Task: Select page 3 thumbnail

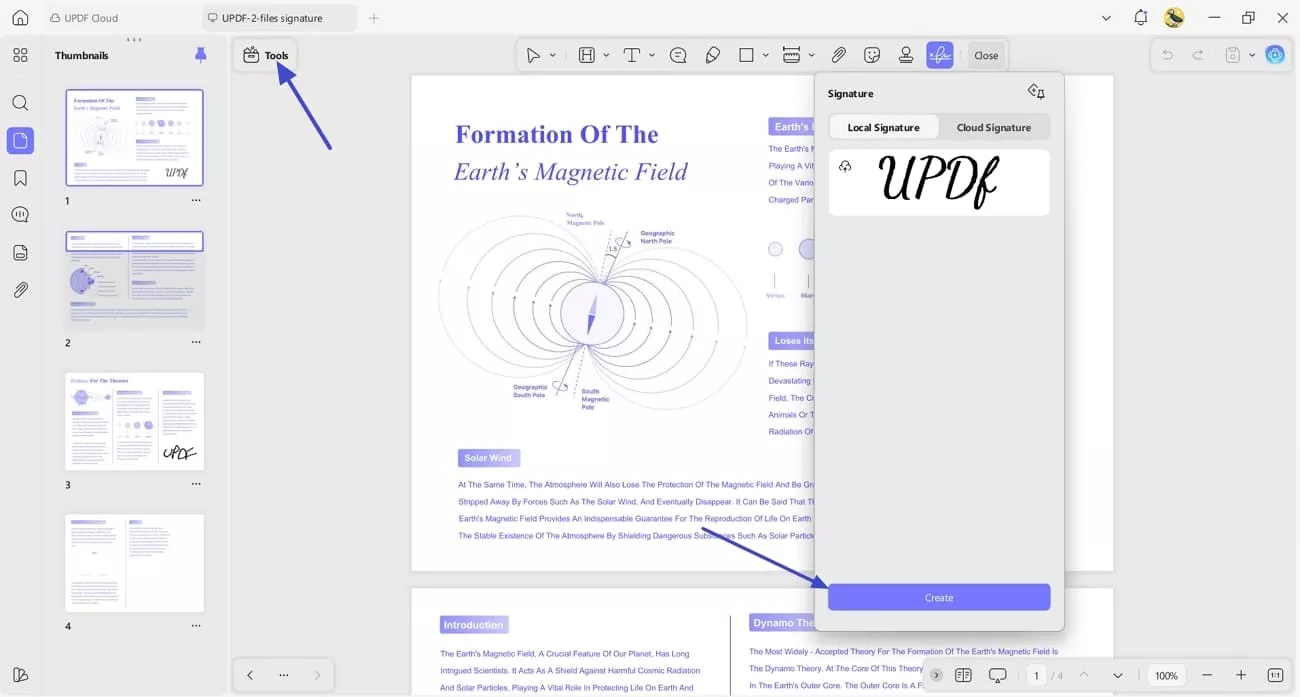Action: (134, 421)
